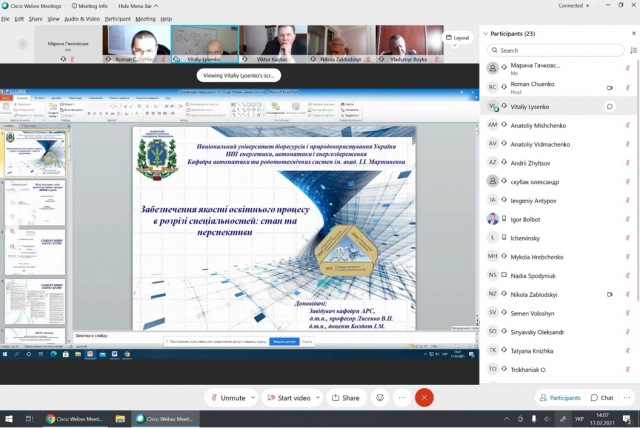Open the Windows Start menu
The height and width of the screenshot is (428, 640).
[x=9, y=419]
